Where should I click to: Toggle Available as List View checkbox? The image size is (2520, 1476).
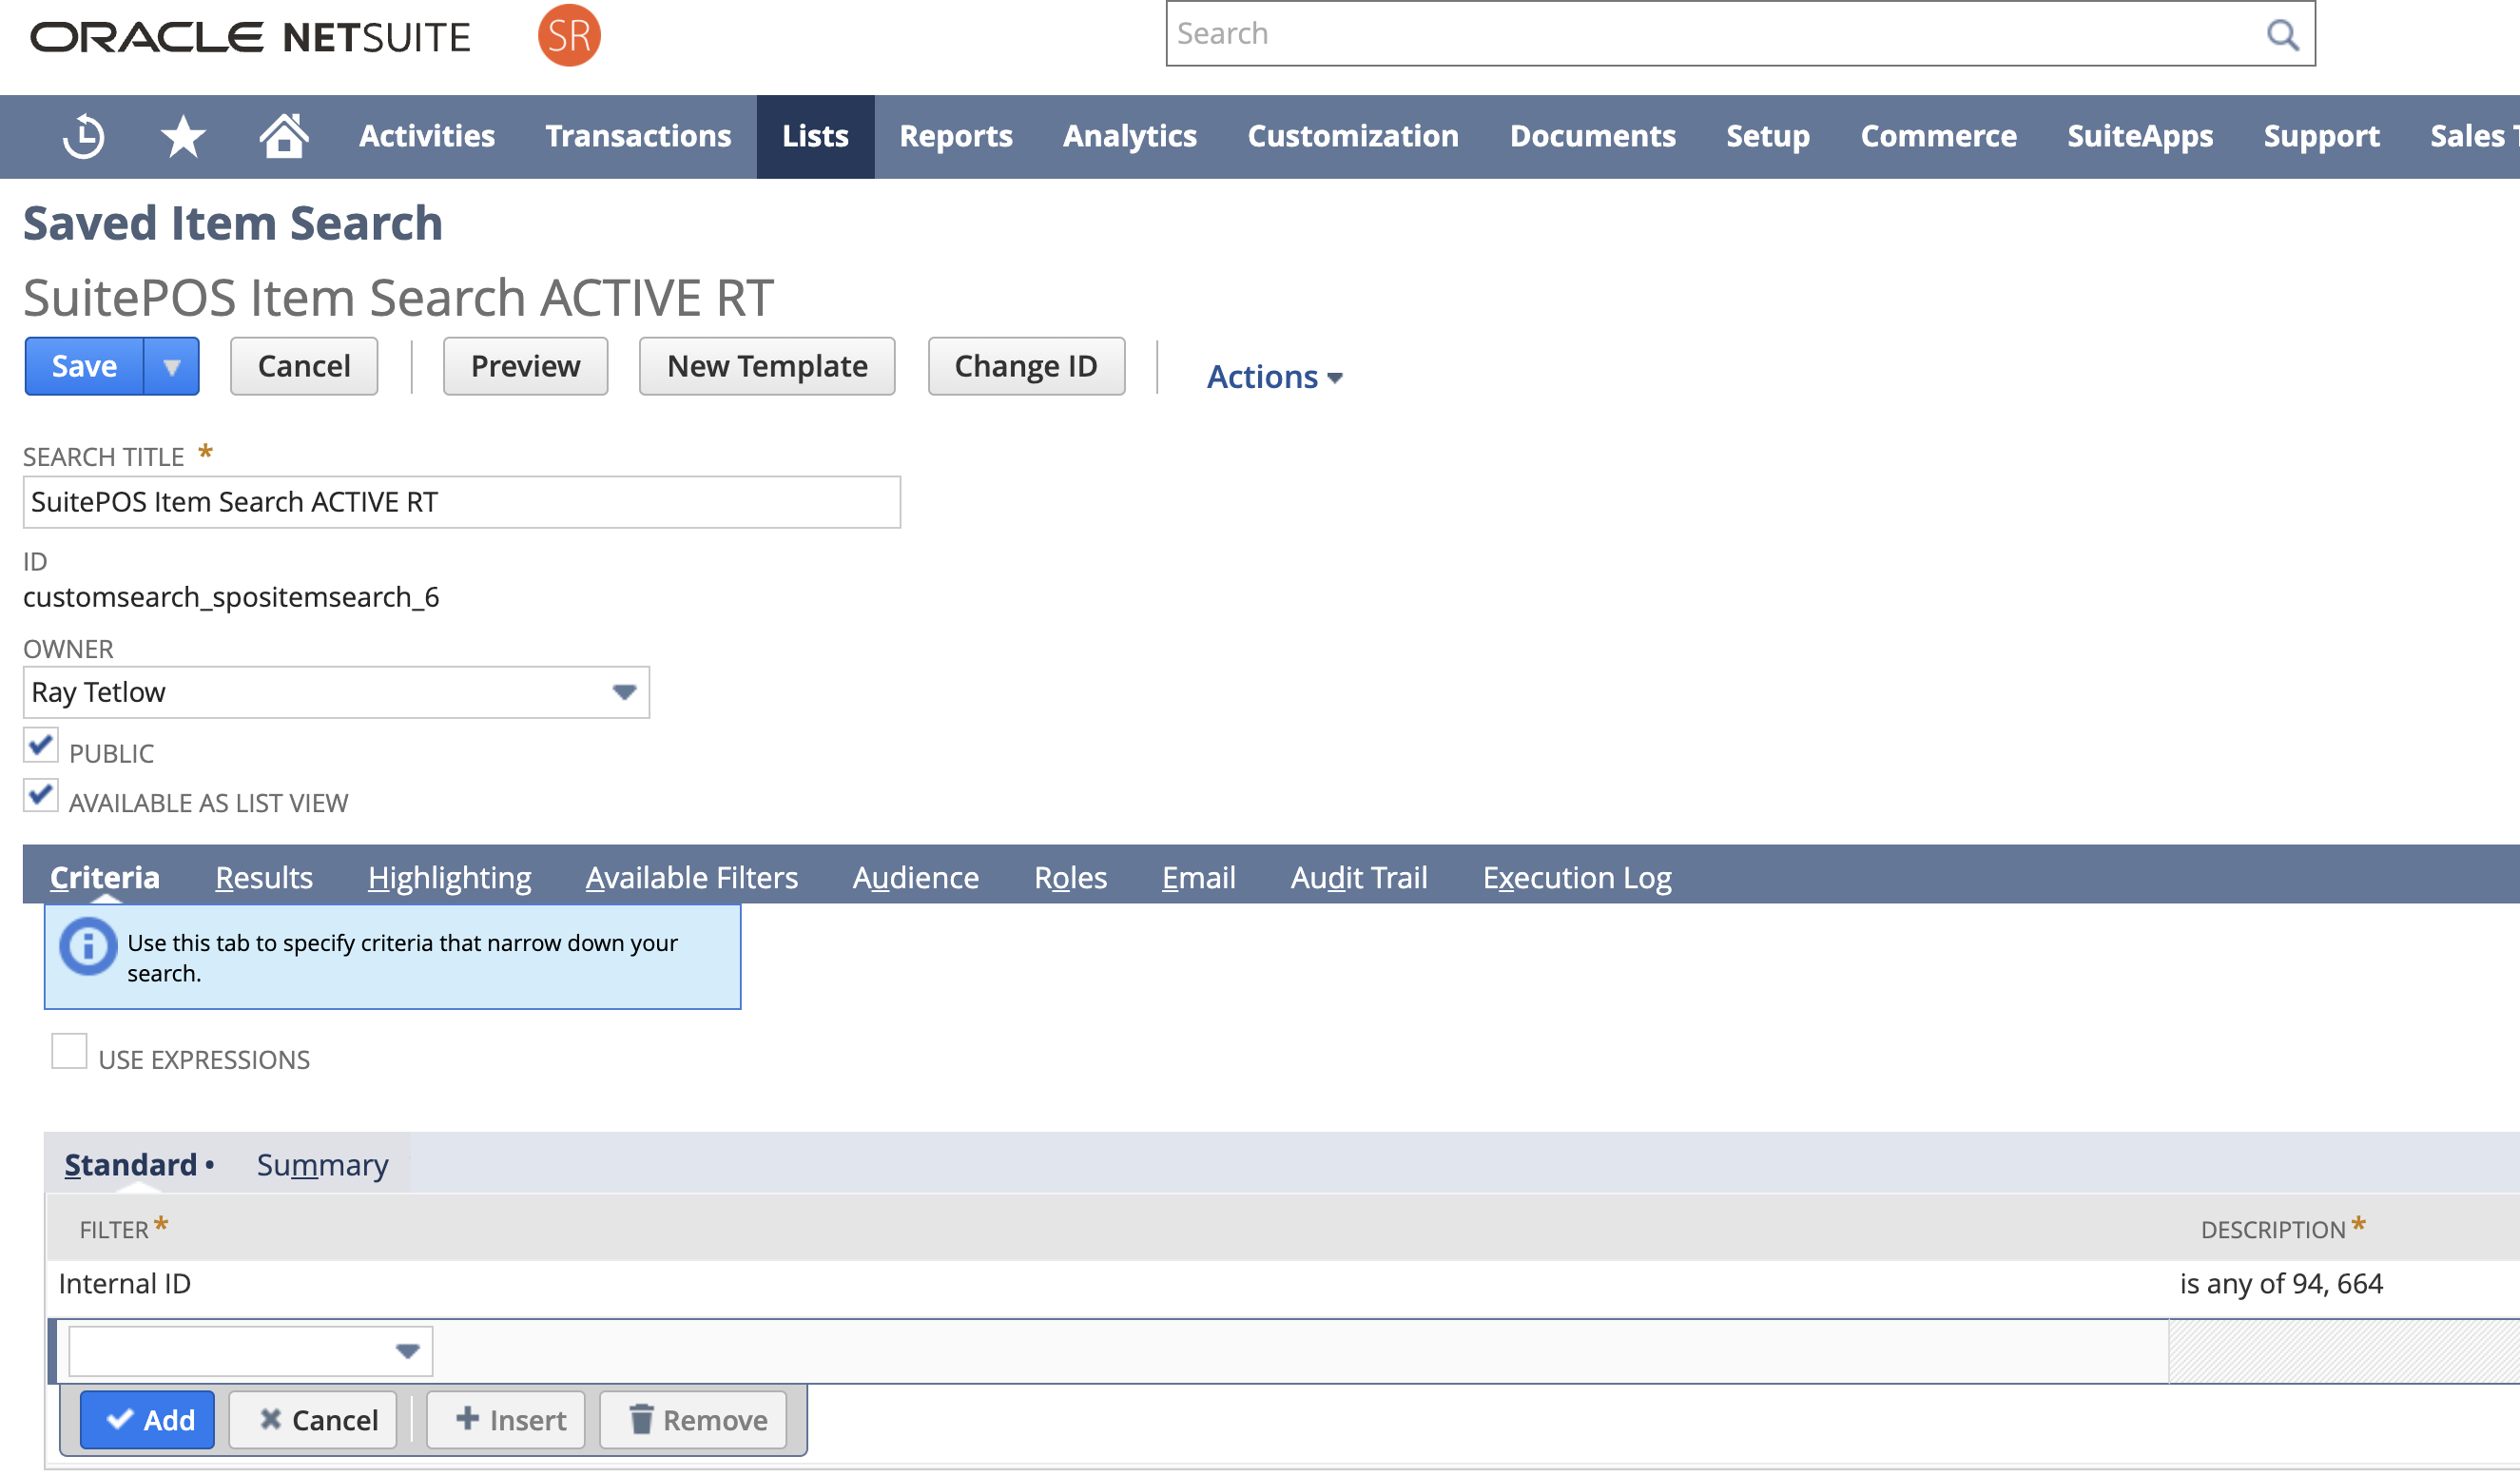41,796
